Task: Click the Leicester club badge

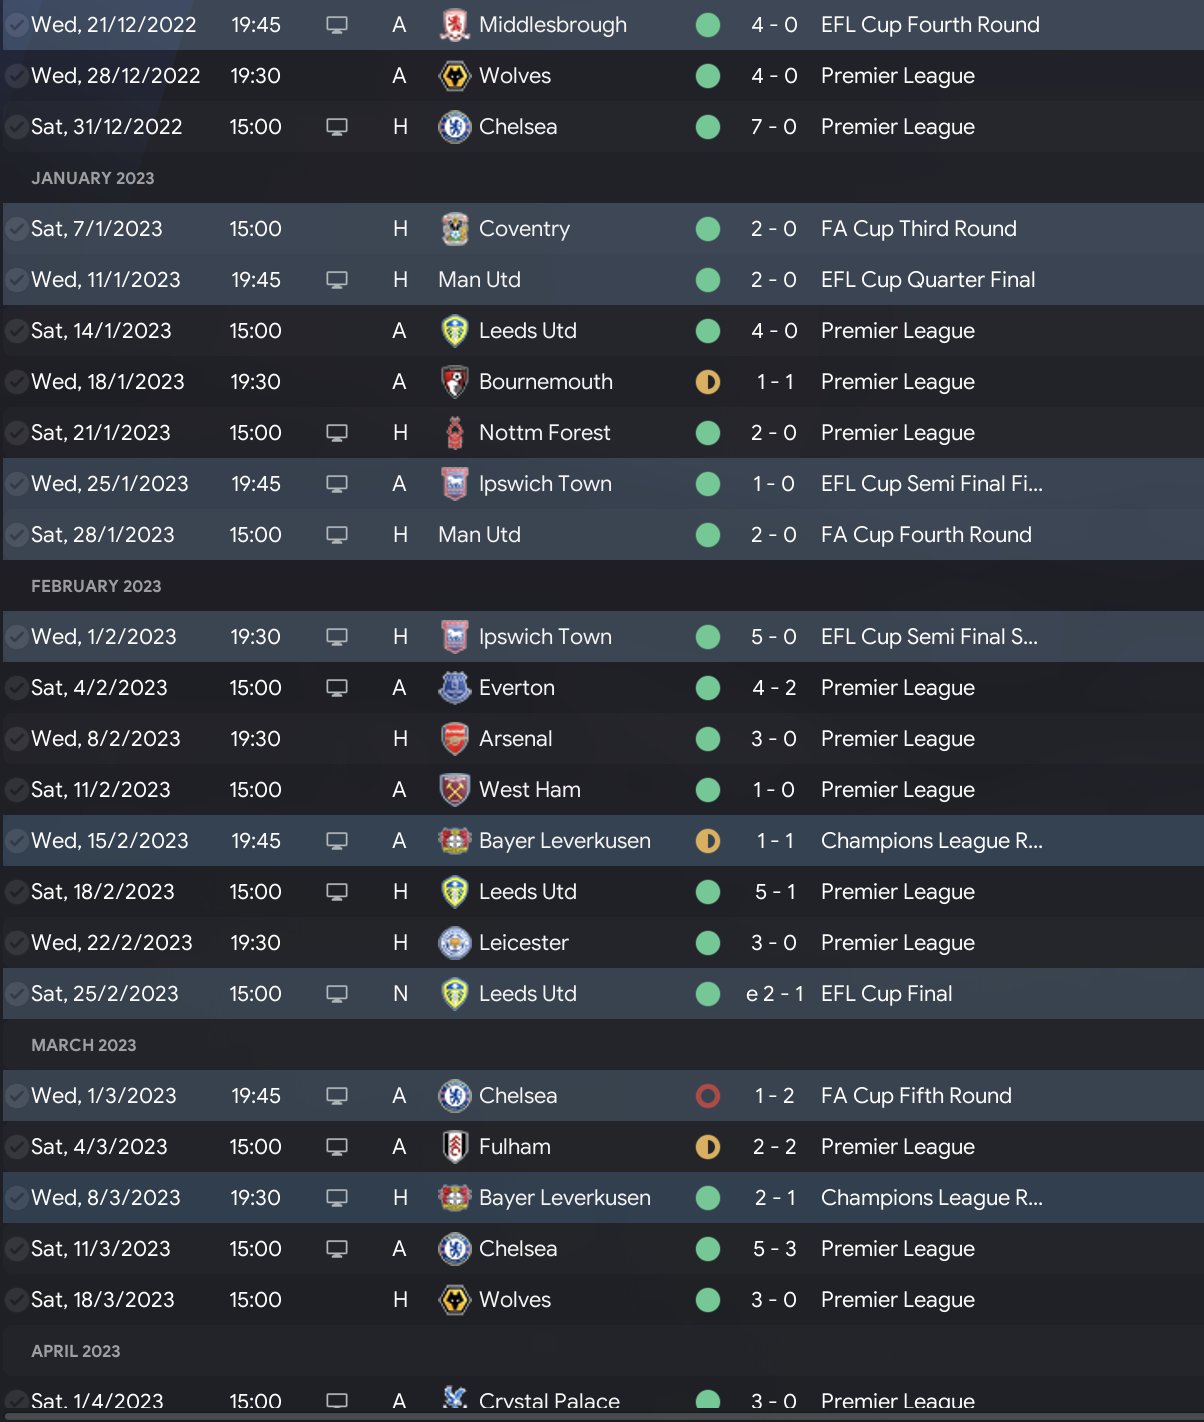Action: pyautogui.click(x=455, y=943)
